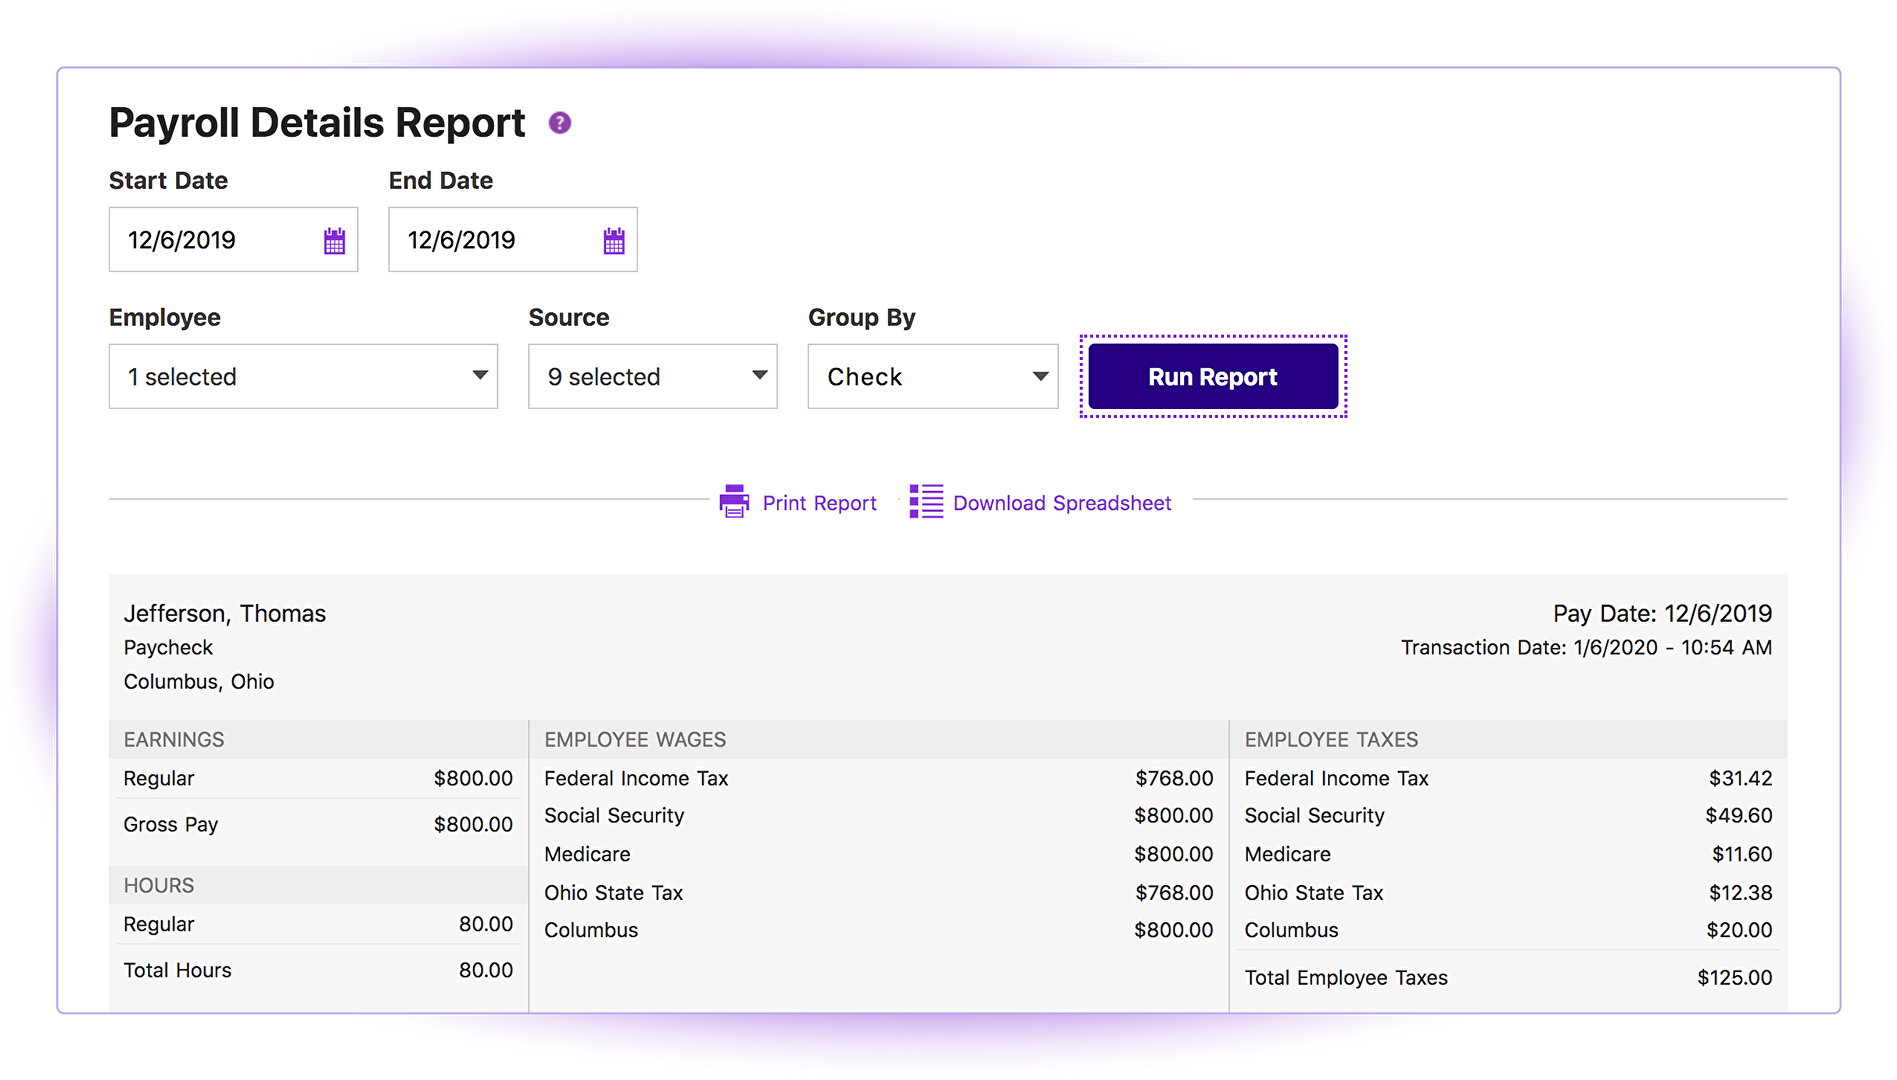Expand the Group By dropdown set to Check
The image size is (1897, 1080).
pyautogui.click(x=932, y=377)
